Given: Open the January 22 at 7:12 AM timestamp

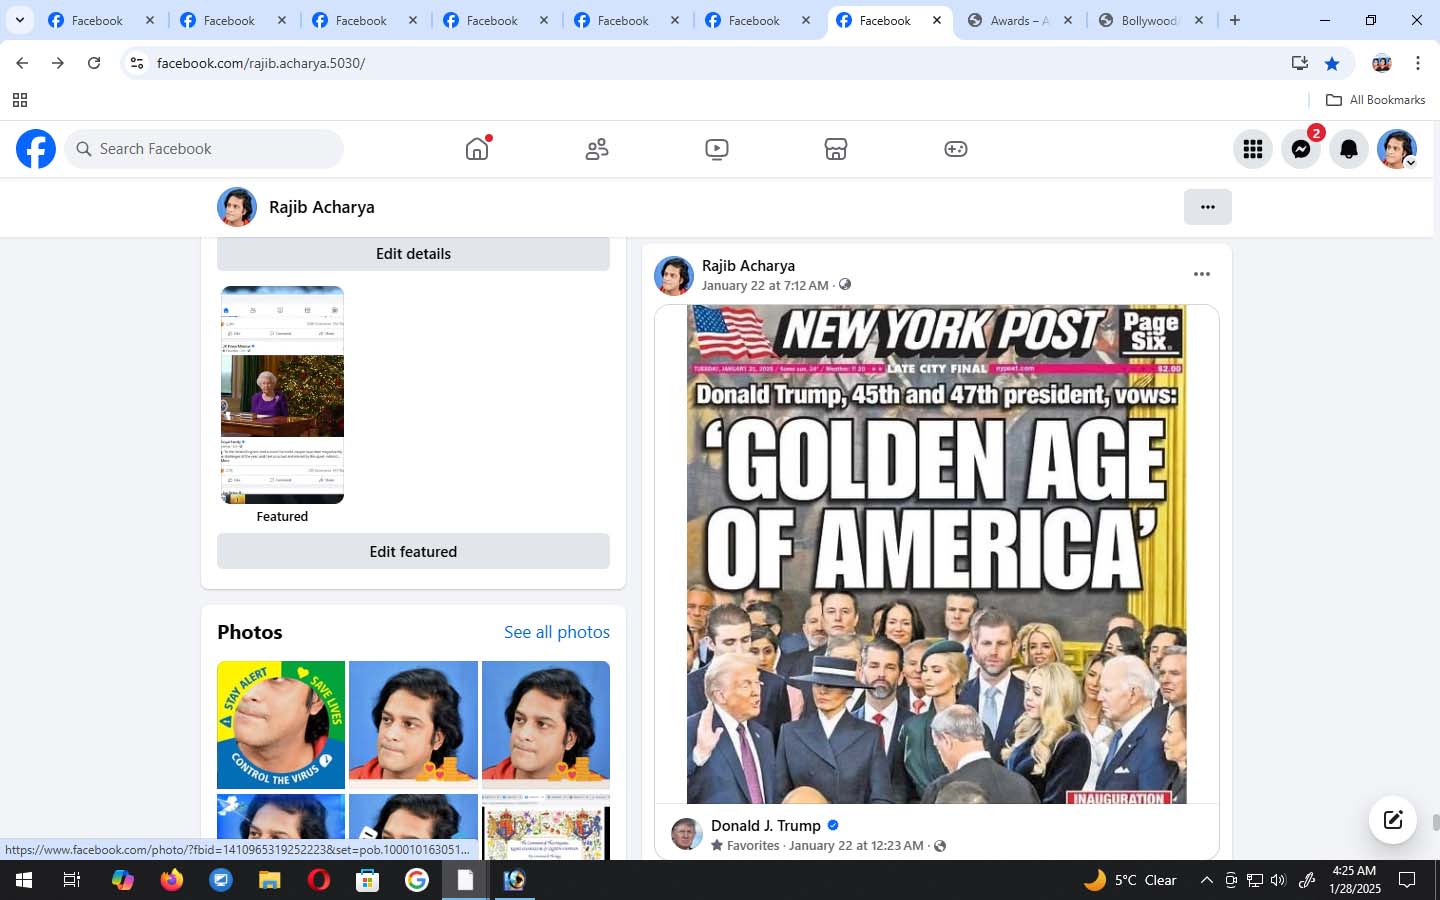Looking at the screenshot, I should (765, 285).
